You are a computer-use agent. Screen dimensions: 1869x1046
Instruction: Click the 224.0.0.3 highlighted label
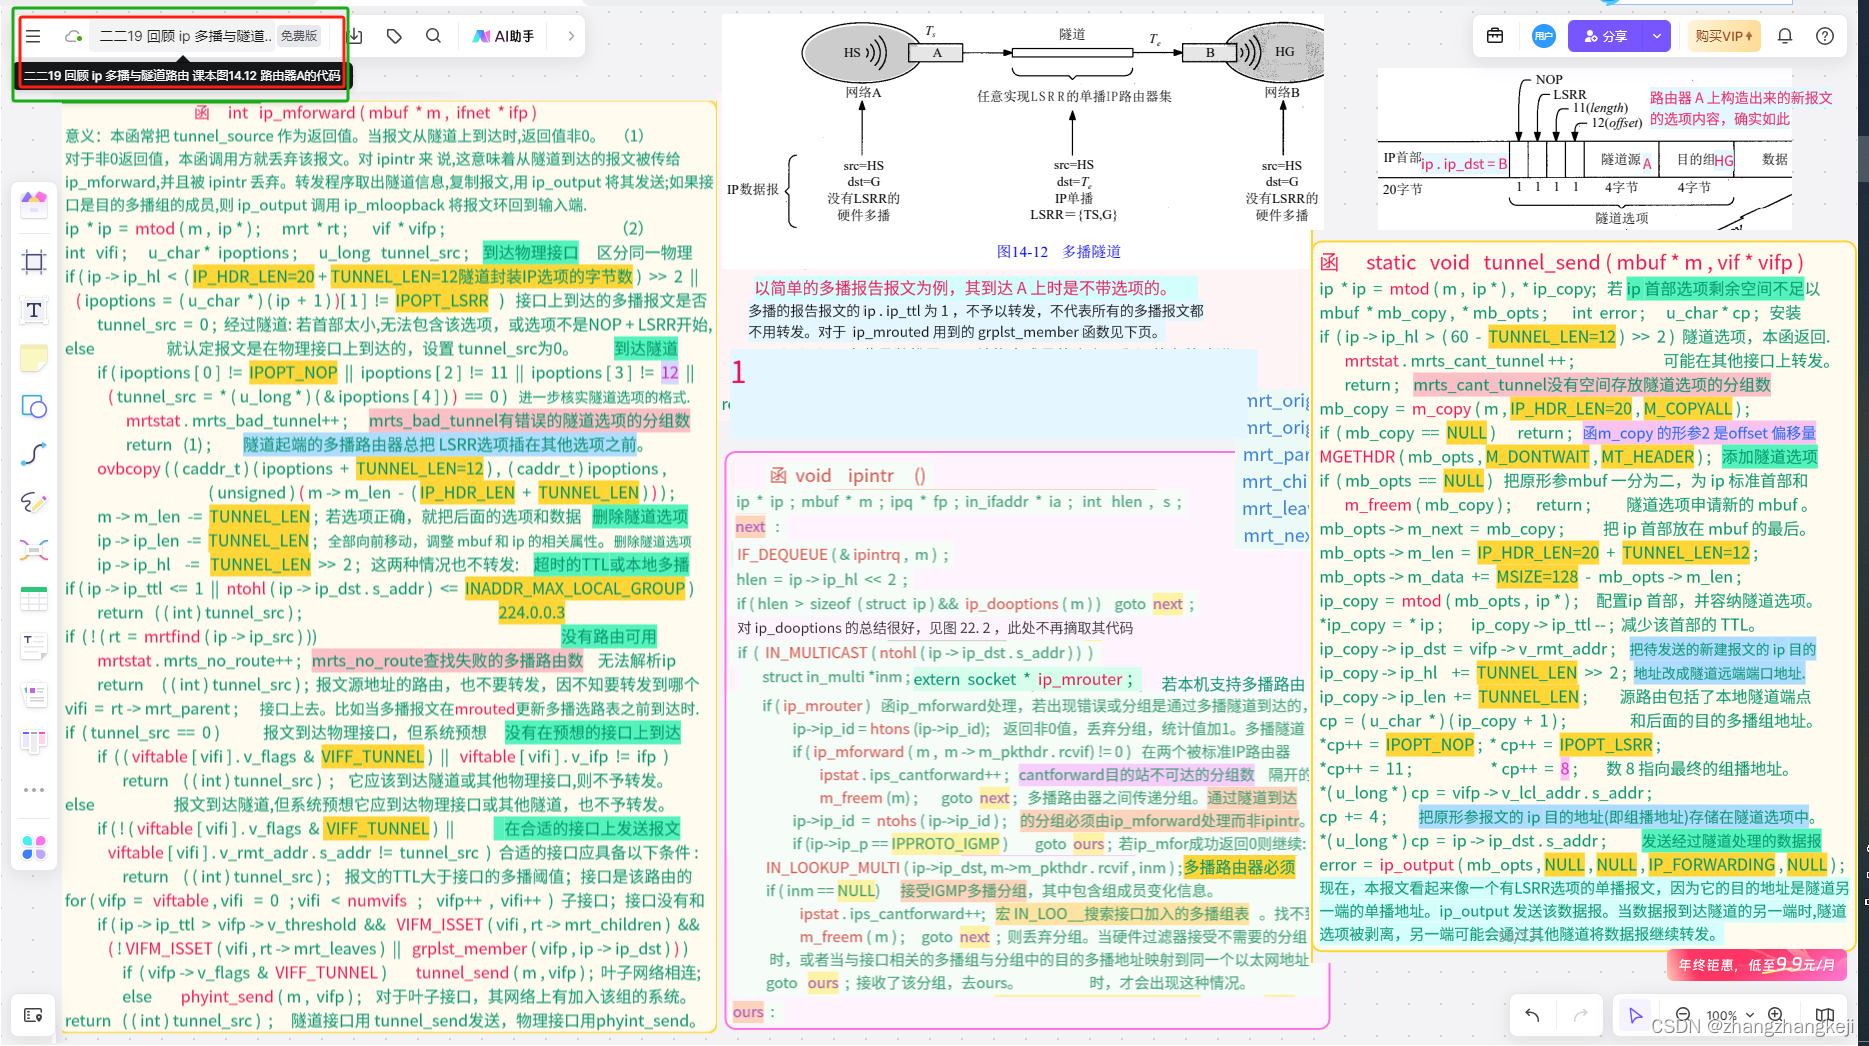532,612
